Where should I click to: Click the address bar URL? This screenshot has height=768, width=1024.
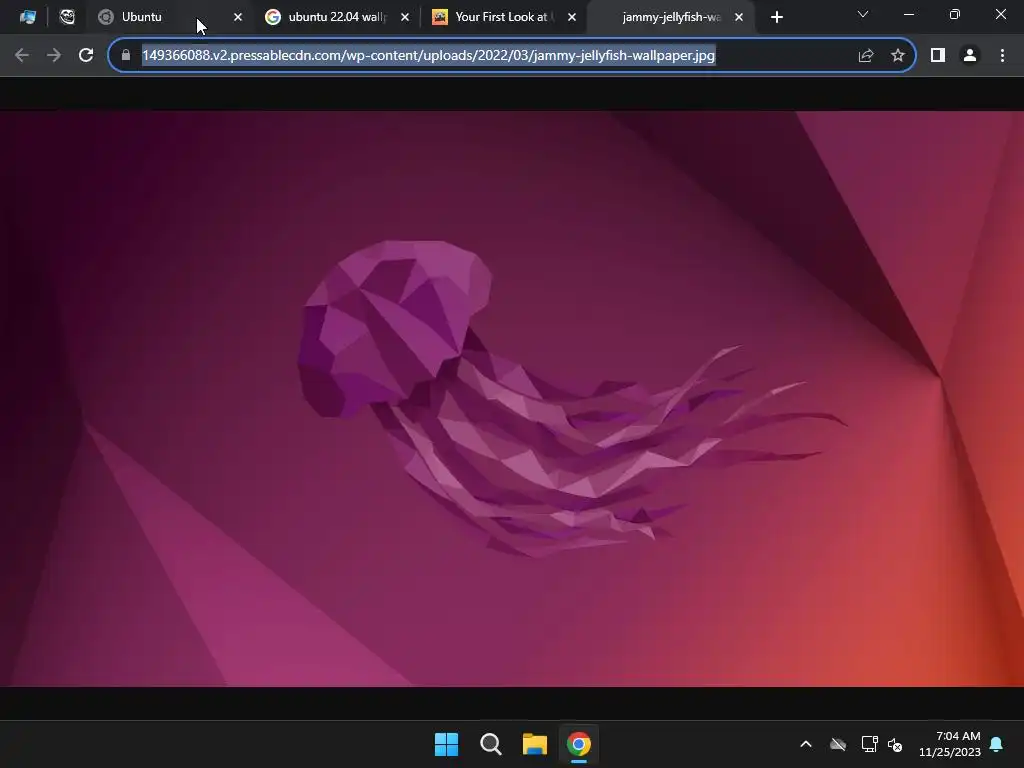tap(428, 56)
